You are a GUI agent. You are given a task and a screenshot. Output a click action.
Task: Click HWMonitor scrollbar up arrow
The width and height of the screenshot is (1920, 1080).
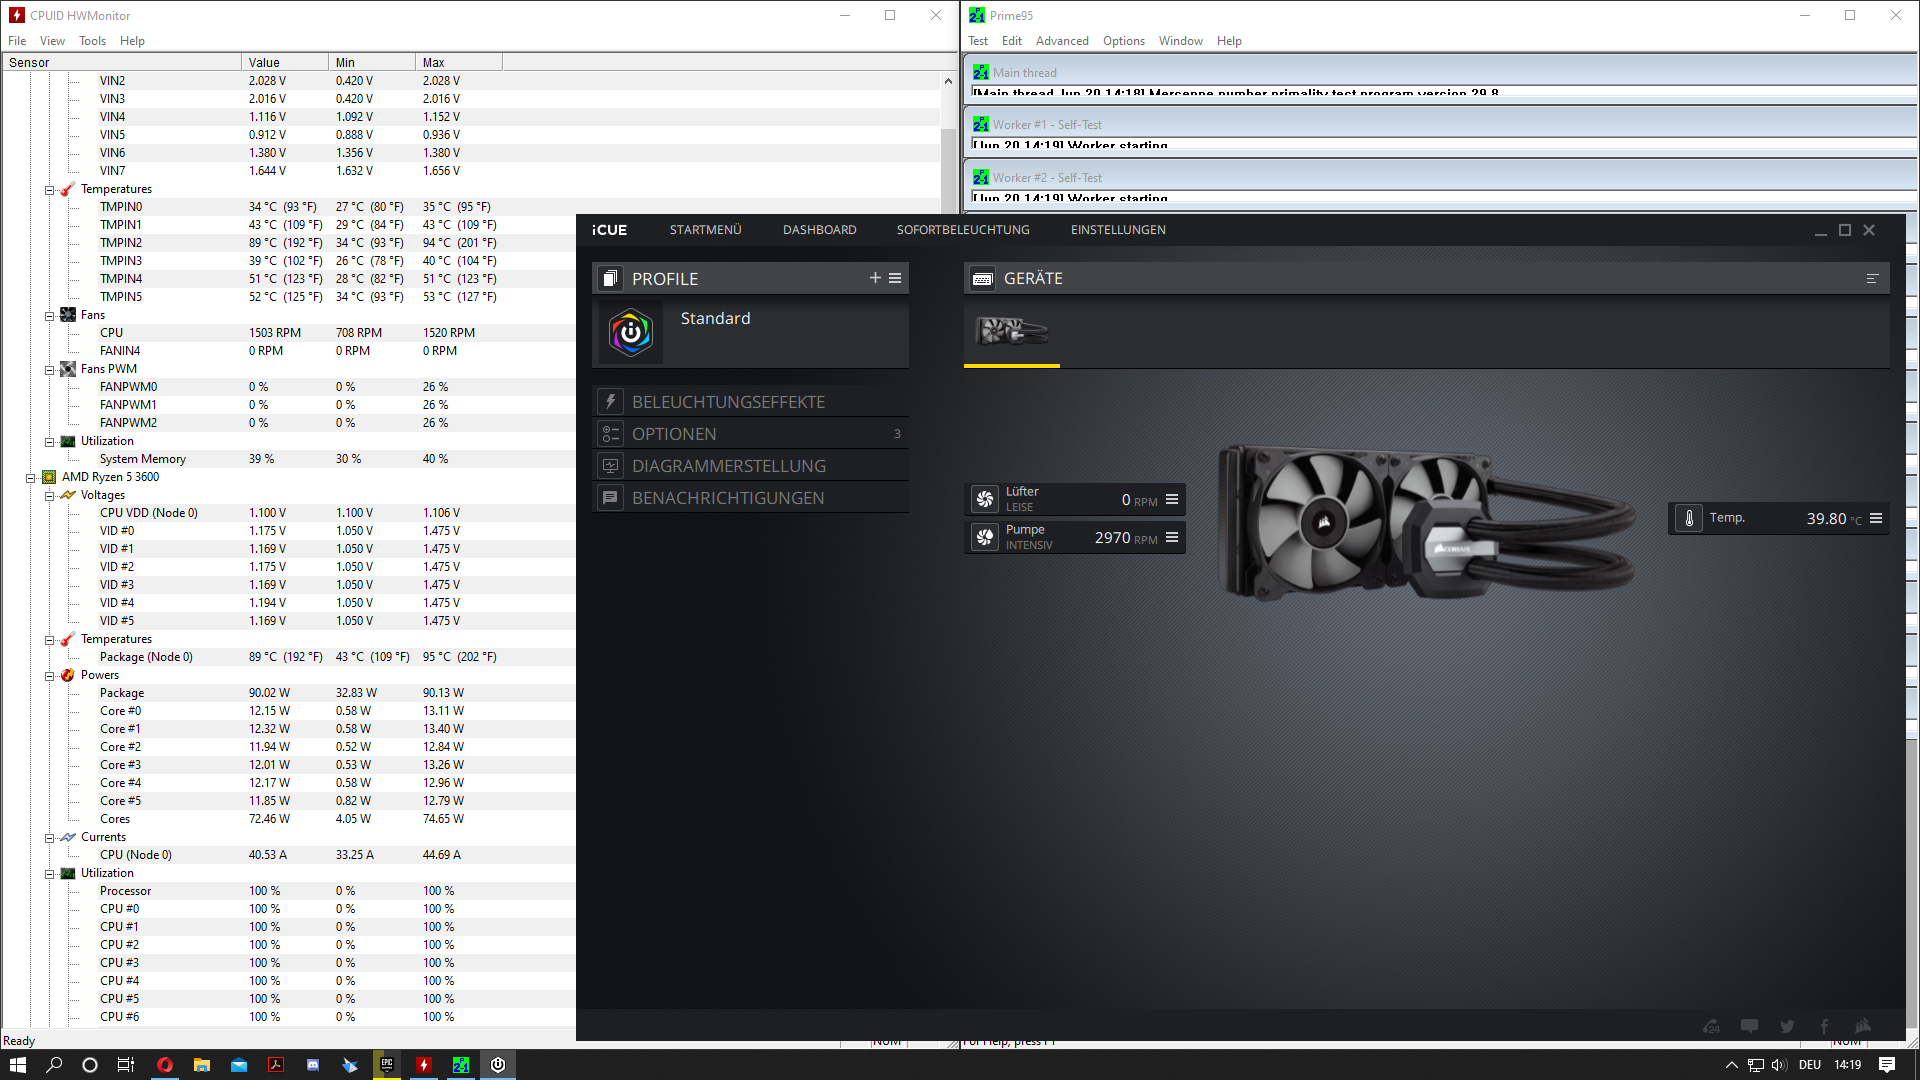(x=947, y=81)
